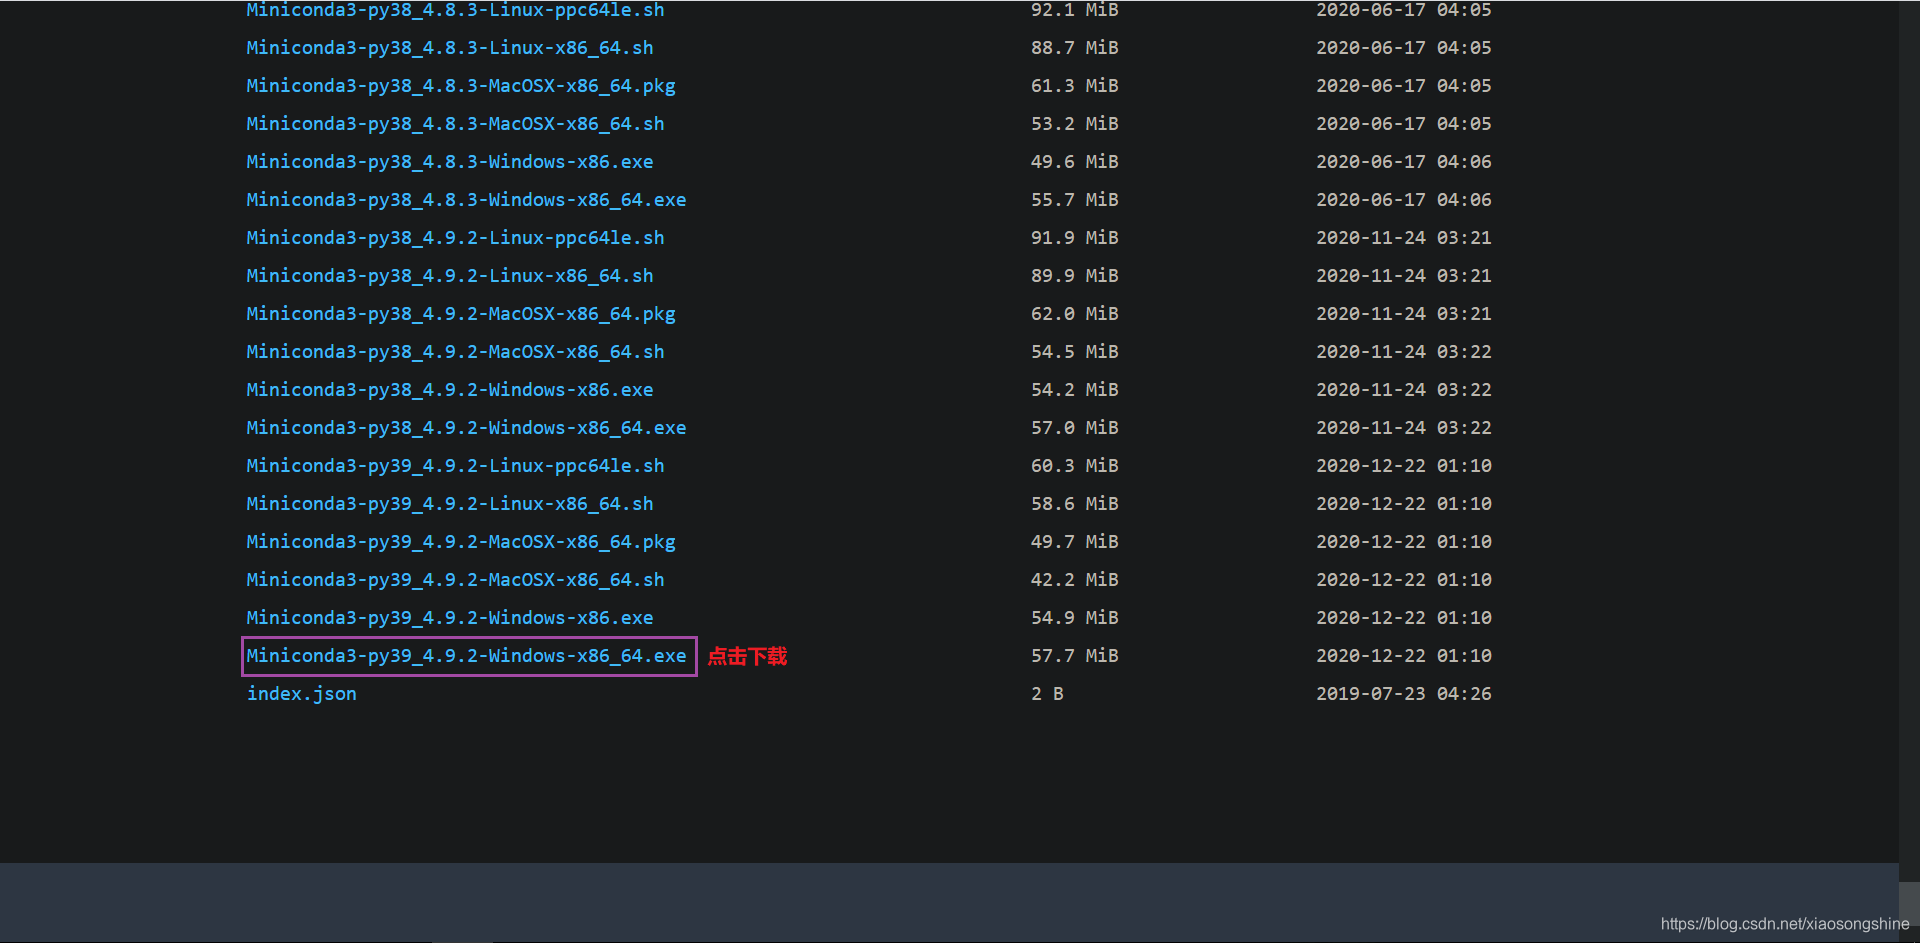Open Miniconda3-py38_4.8.3-Linux-ppc64le.sh link
Image resolution: width=1920 pixels, height=943 pixels.
455,10
